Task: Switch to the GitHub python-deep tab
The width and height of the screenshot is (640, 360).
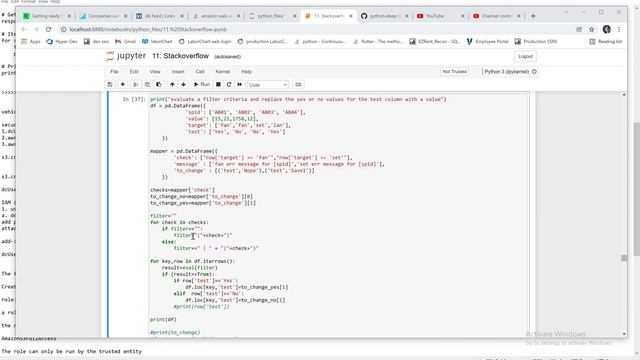Action: click(x=384, y=16)
